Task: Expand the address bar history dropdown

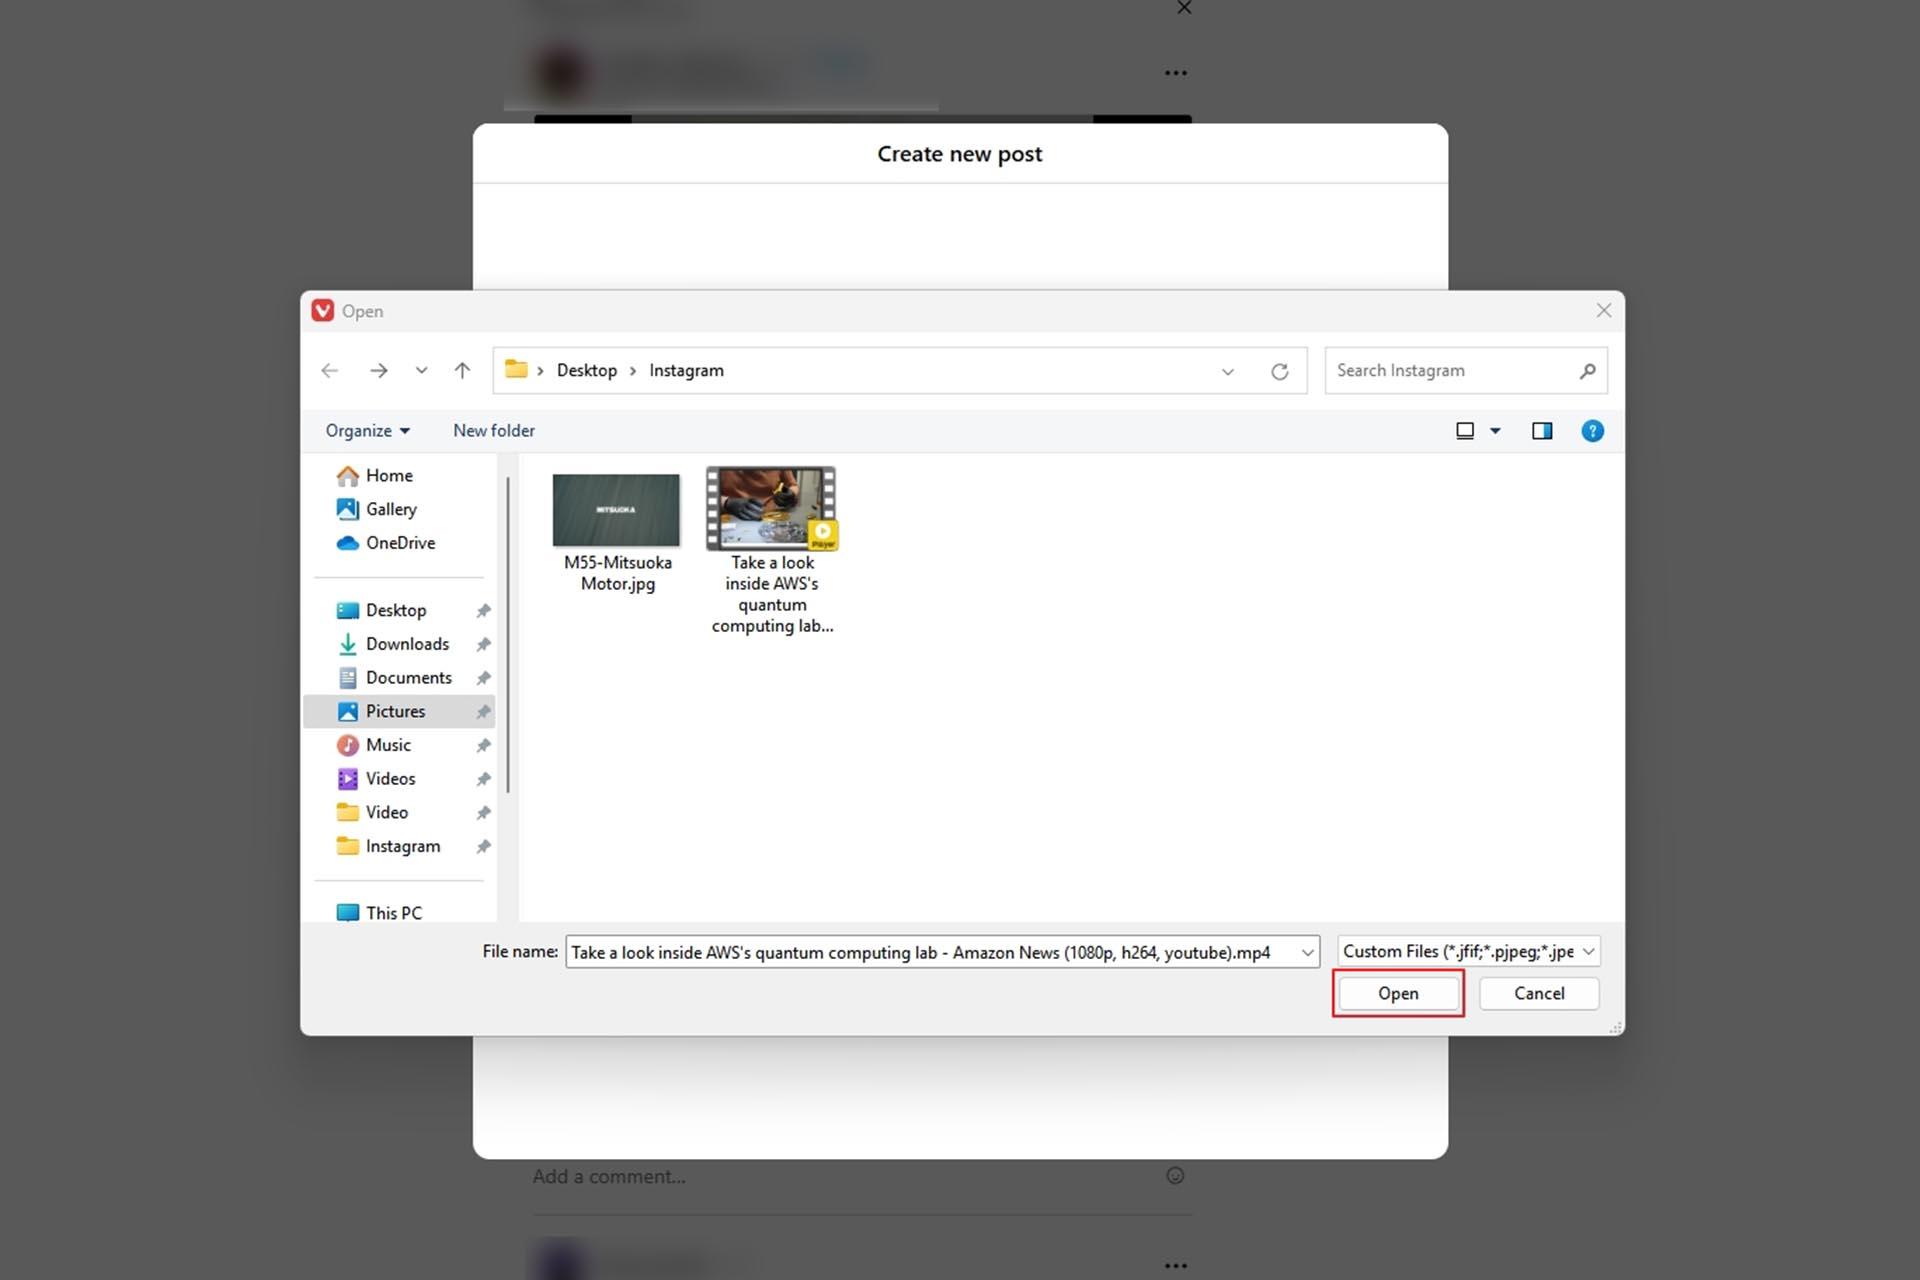Action: (x=1227, y=372)
